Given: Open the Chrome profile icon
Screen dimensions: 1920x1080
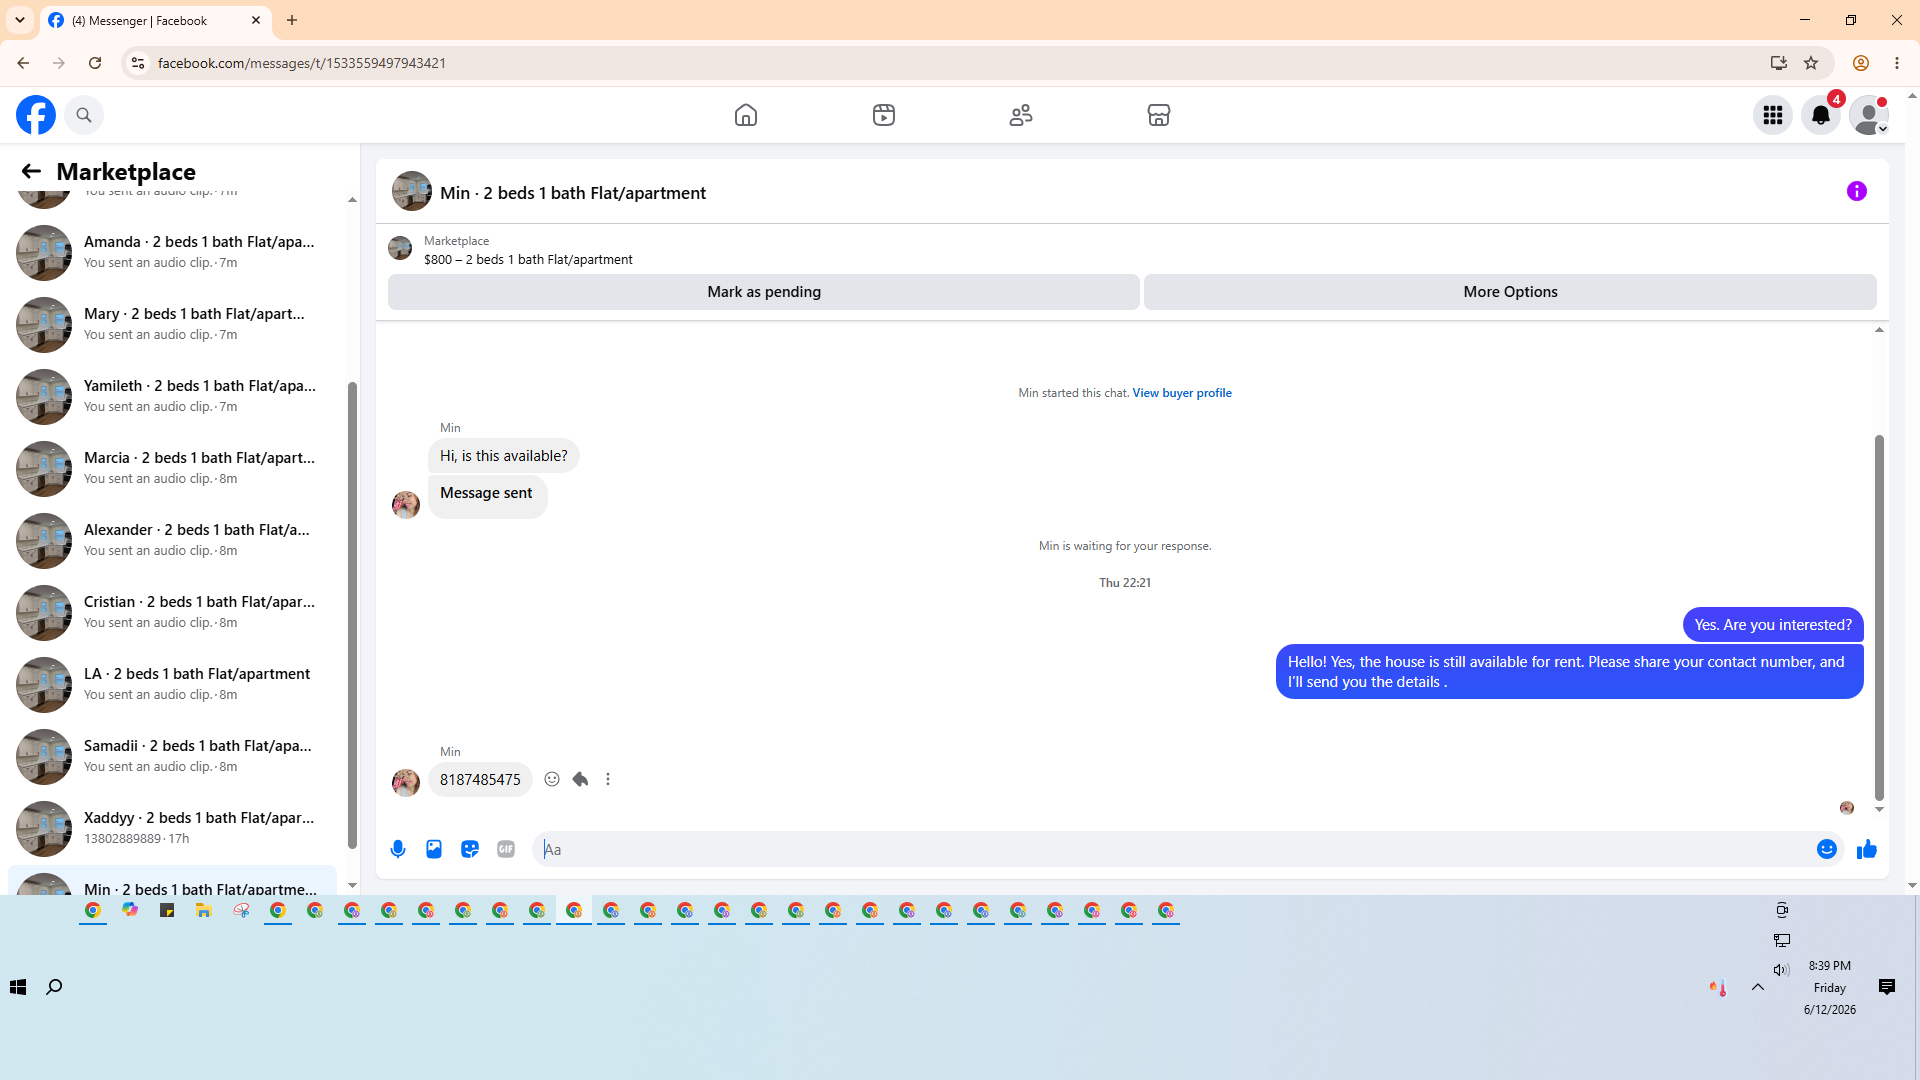Looking at the screenshot, I should [x=1861, y=63].
